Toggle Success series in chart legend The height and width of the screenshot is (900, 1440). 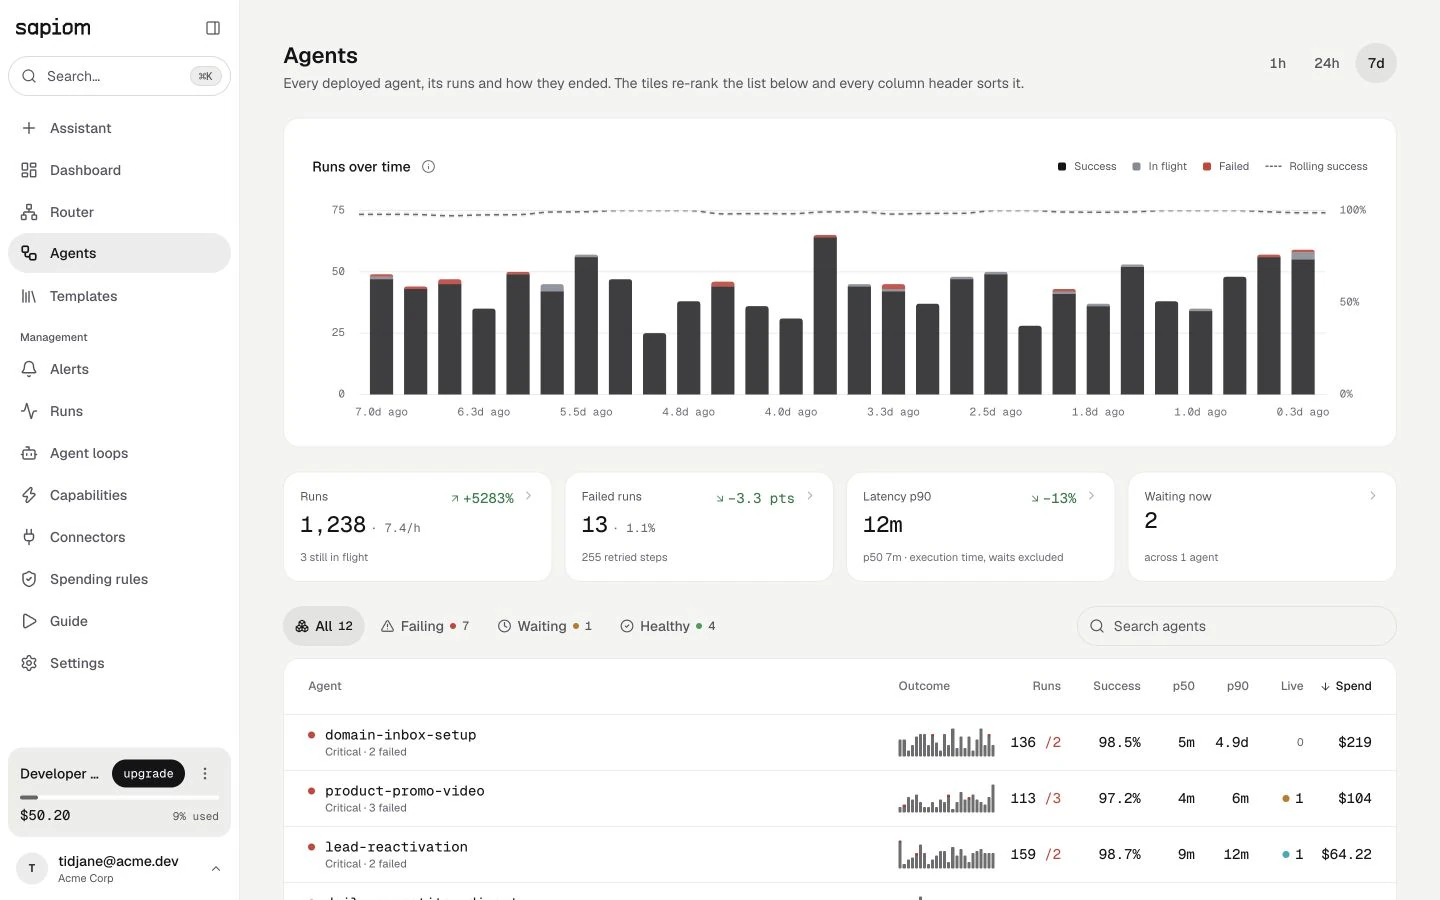(1087, 166)
